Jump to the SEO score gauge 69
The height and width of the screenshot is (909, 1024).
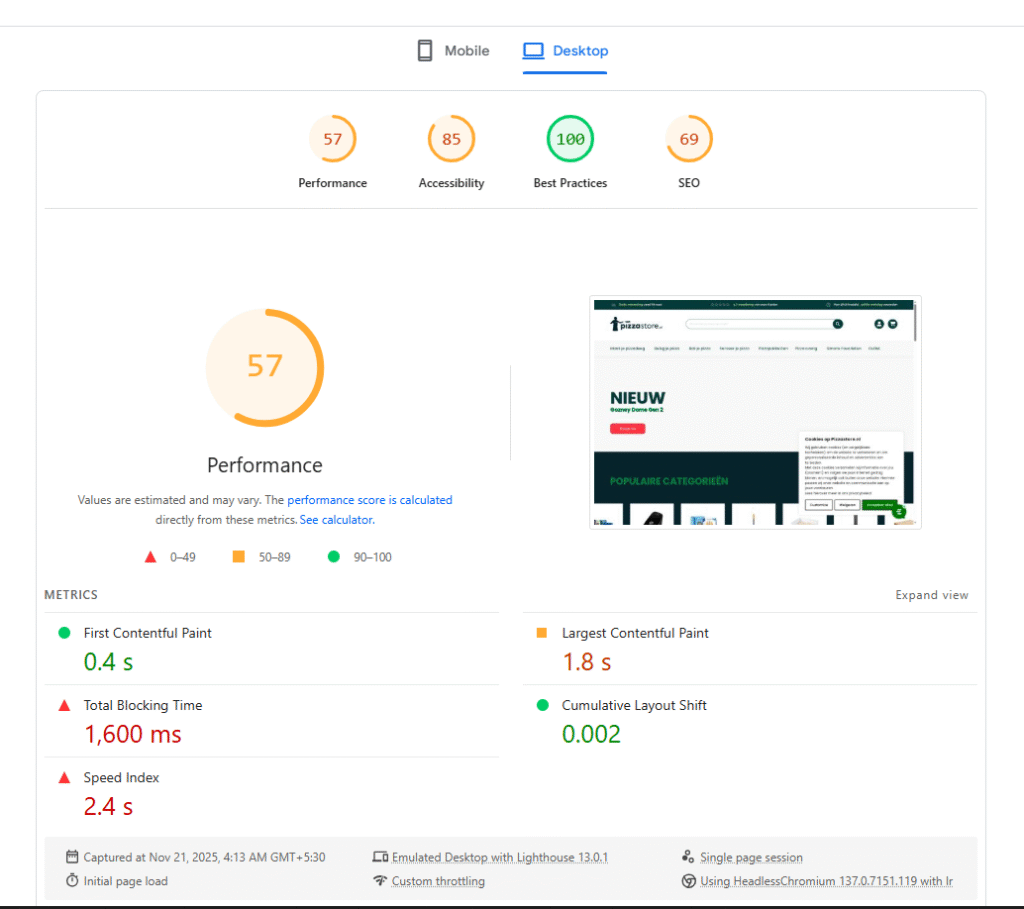click(689, 140)
